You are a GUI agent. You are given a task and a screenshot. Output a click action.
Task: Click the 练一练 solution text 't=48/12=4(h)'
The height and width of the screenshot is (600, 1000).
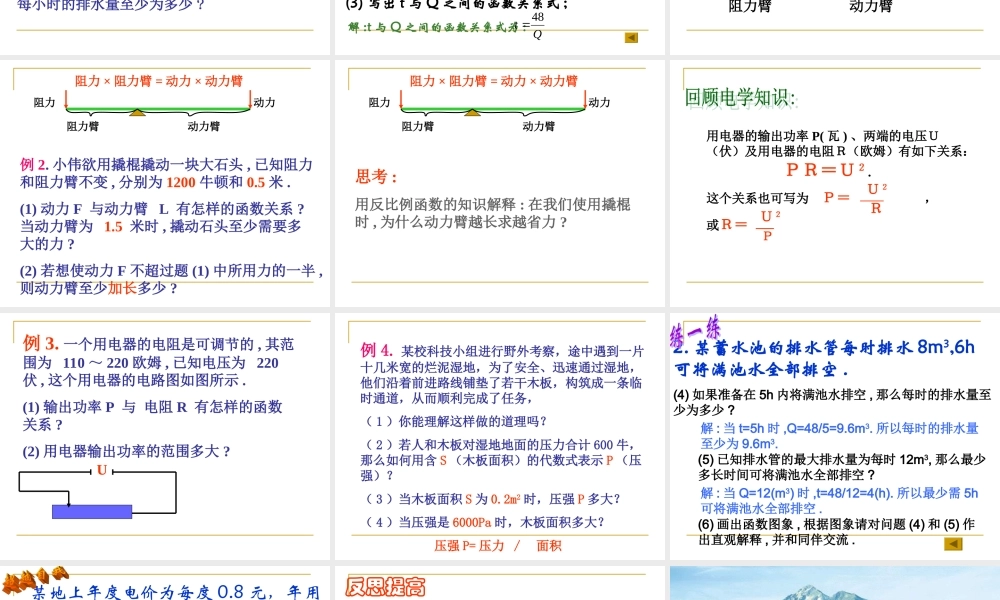(855, 493)
